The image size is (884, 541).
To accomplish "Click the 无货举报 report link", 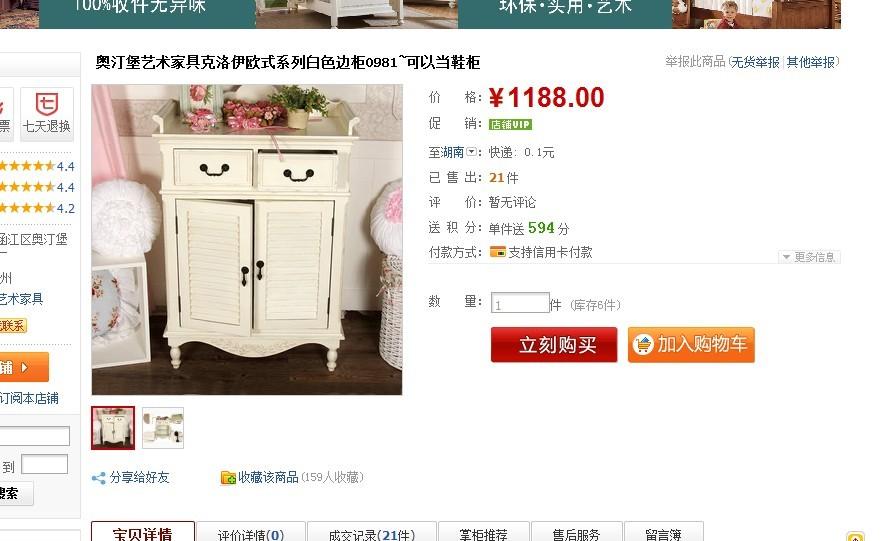I will pyautogui.click(x=755, y=62).
